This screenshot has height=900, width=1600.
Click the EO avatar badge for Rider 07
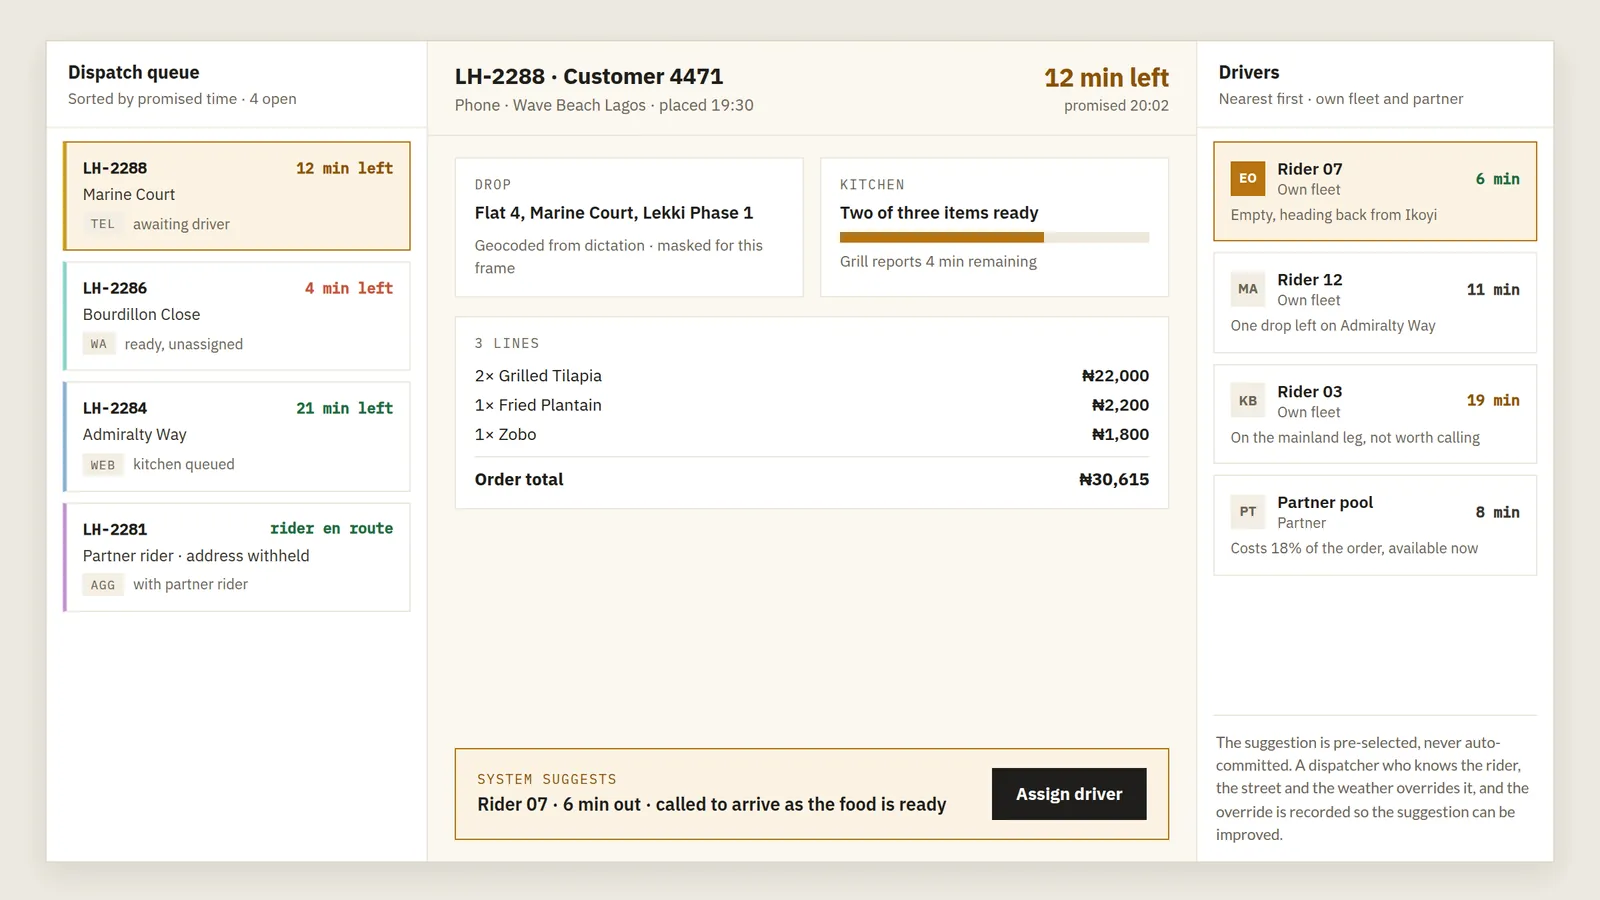[1248, 178]
